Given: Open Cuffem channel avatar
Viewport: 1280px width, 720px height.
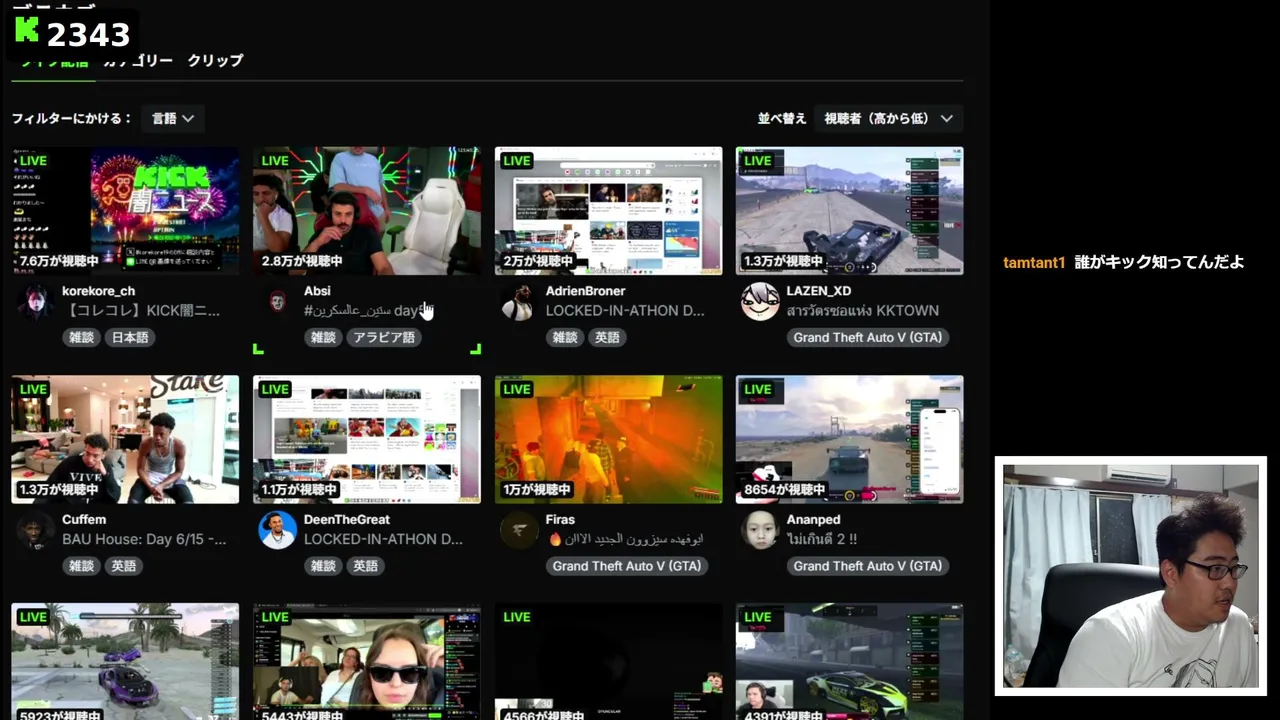Looking at the screenshot, I should 35,530.
